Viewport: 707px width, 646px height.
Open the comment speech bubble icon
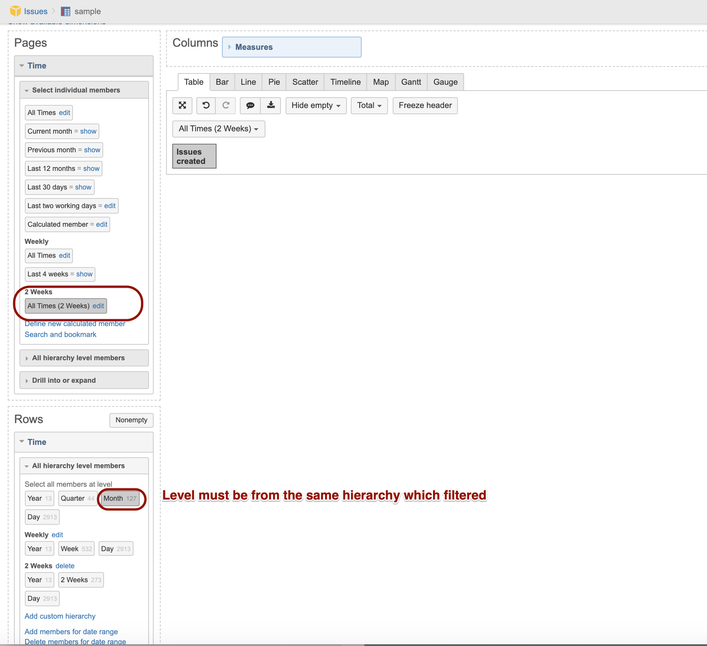pos(250,105)
